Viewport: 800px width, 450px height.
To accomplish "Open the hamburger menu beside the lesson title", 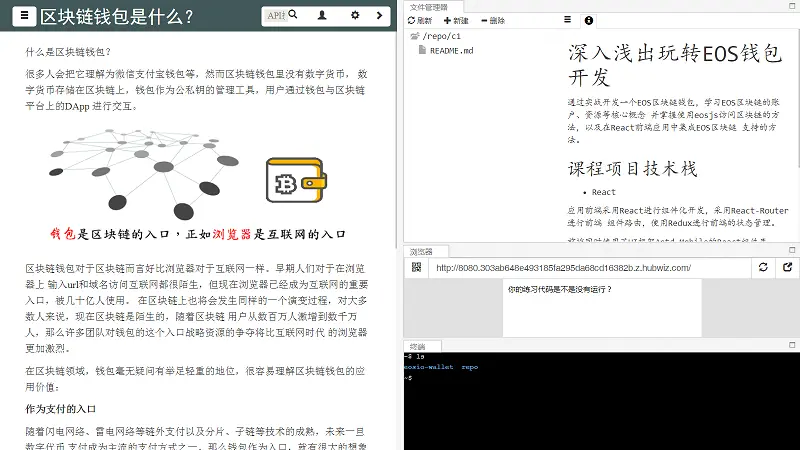I will [x=24, y=16].
